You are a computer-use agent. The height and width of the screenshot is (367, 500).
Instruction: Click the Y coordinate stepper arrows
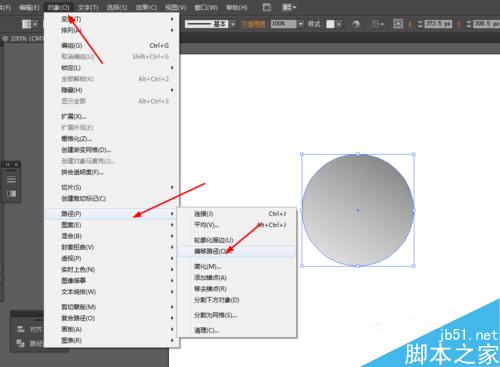(x=469, y=24)
